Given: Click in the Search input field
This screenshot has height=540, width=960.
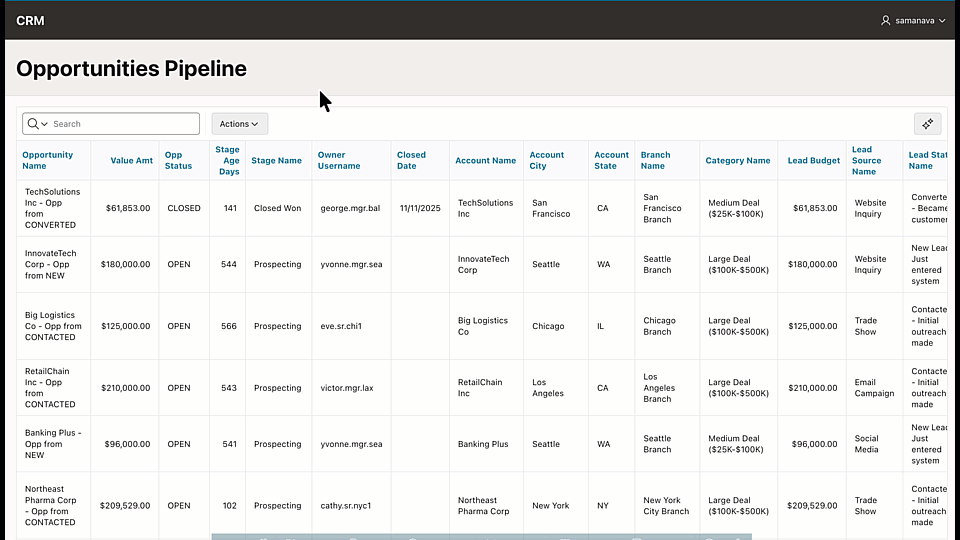Looking at the screenshot, I should pyautogui.click(x=124, y=124).
